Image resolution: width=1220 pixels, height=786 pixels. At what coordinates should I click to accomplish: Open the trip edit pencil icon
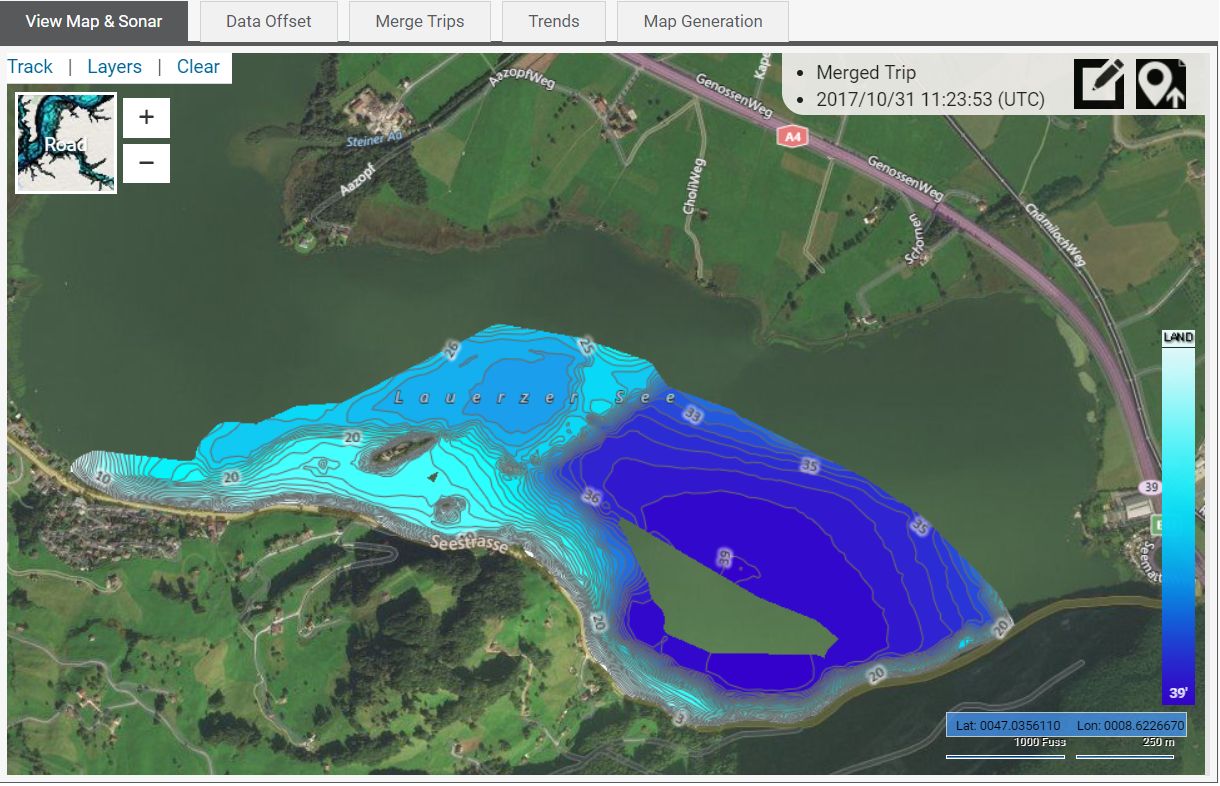[x=1098, y=84]
